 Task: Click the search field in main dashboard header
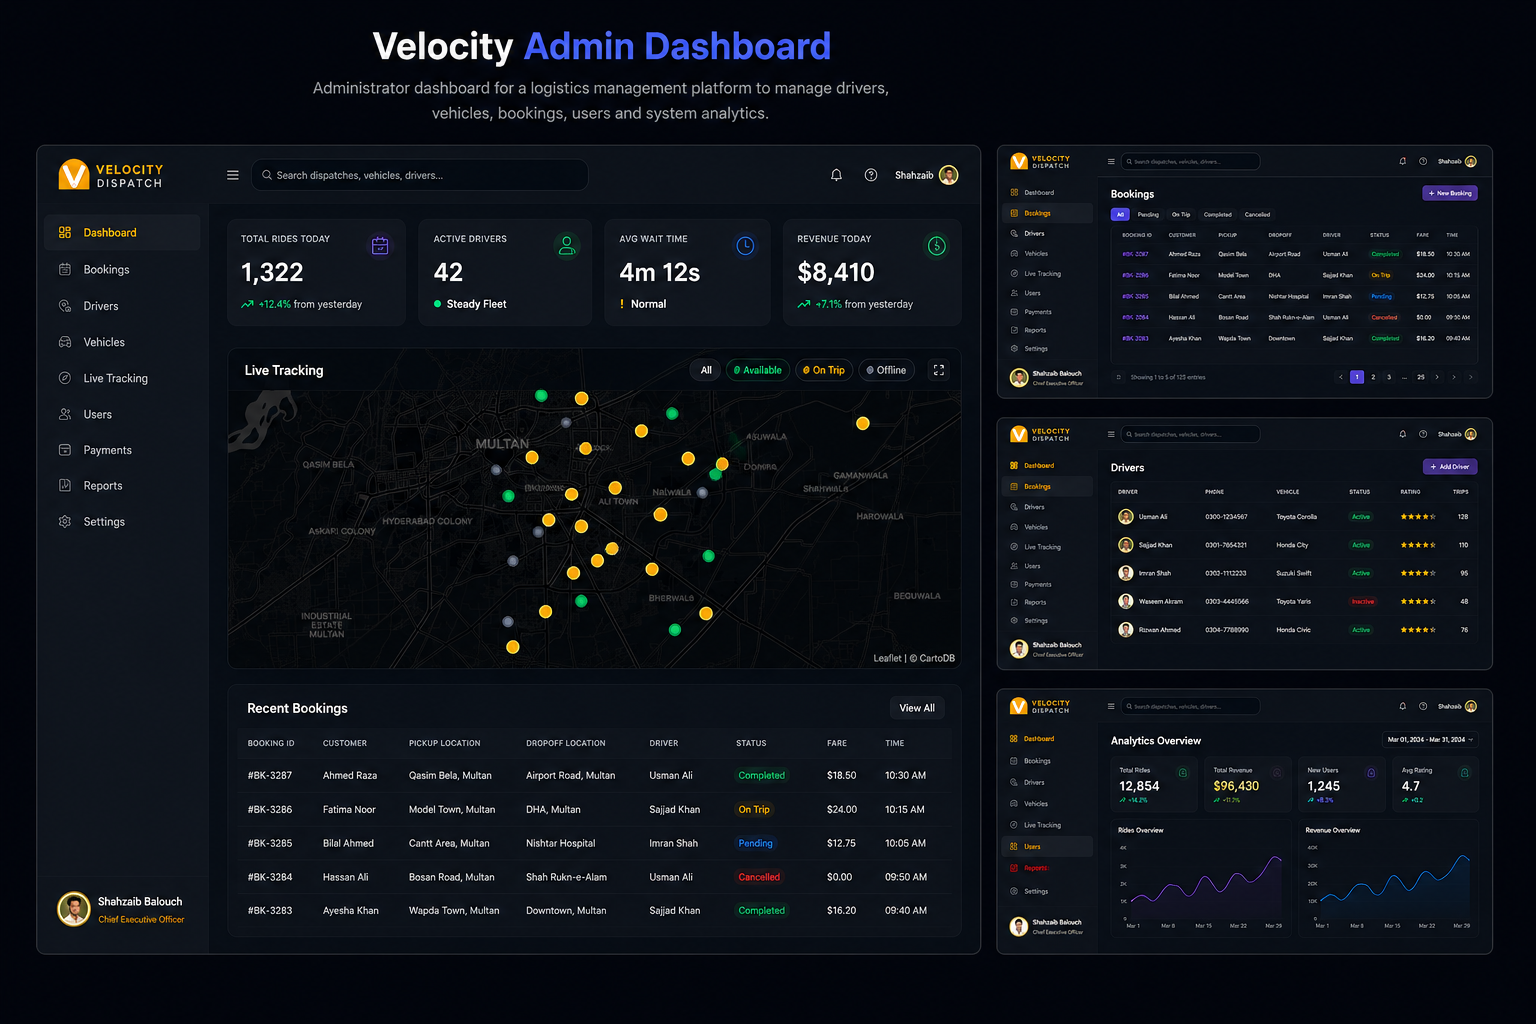coord(420,175)
